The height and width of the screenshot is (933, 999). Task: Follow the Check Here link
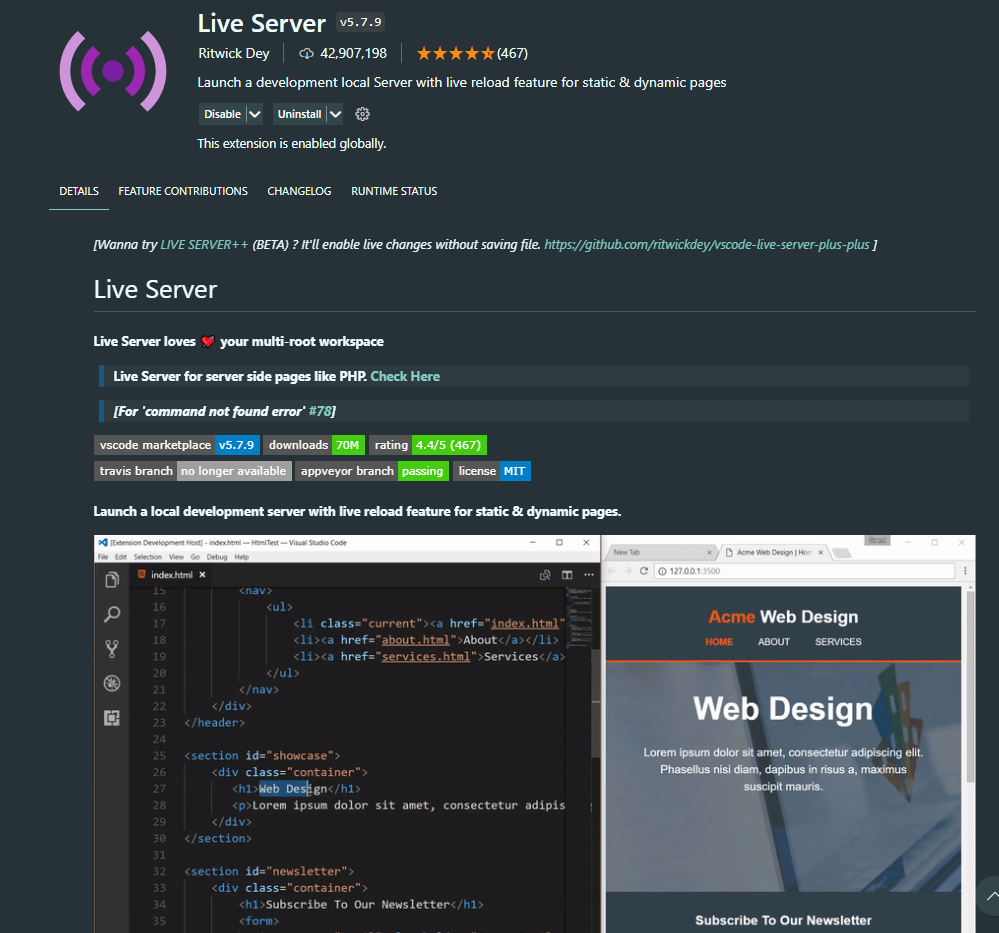405,377
